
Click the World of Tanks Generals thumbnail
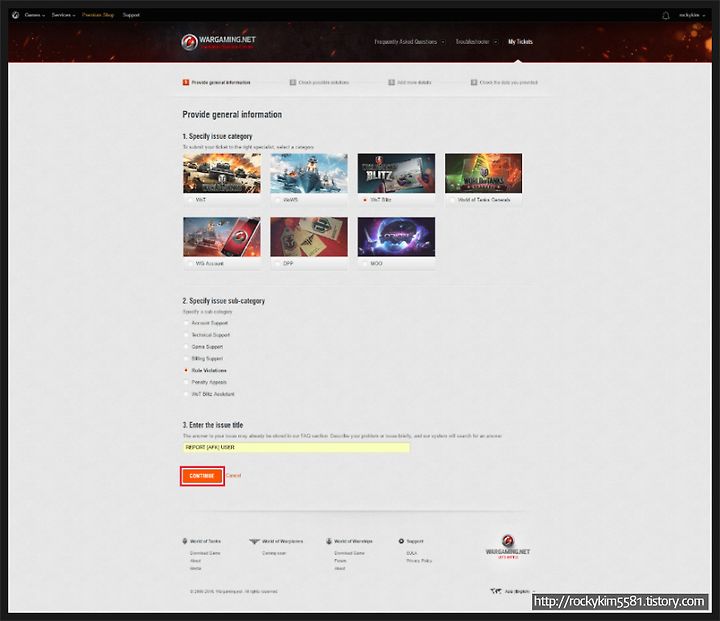(x=484, y=173)
